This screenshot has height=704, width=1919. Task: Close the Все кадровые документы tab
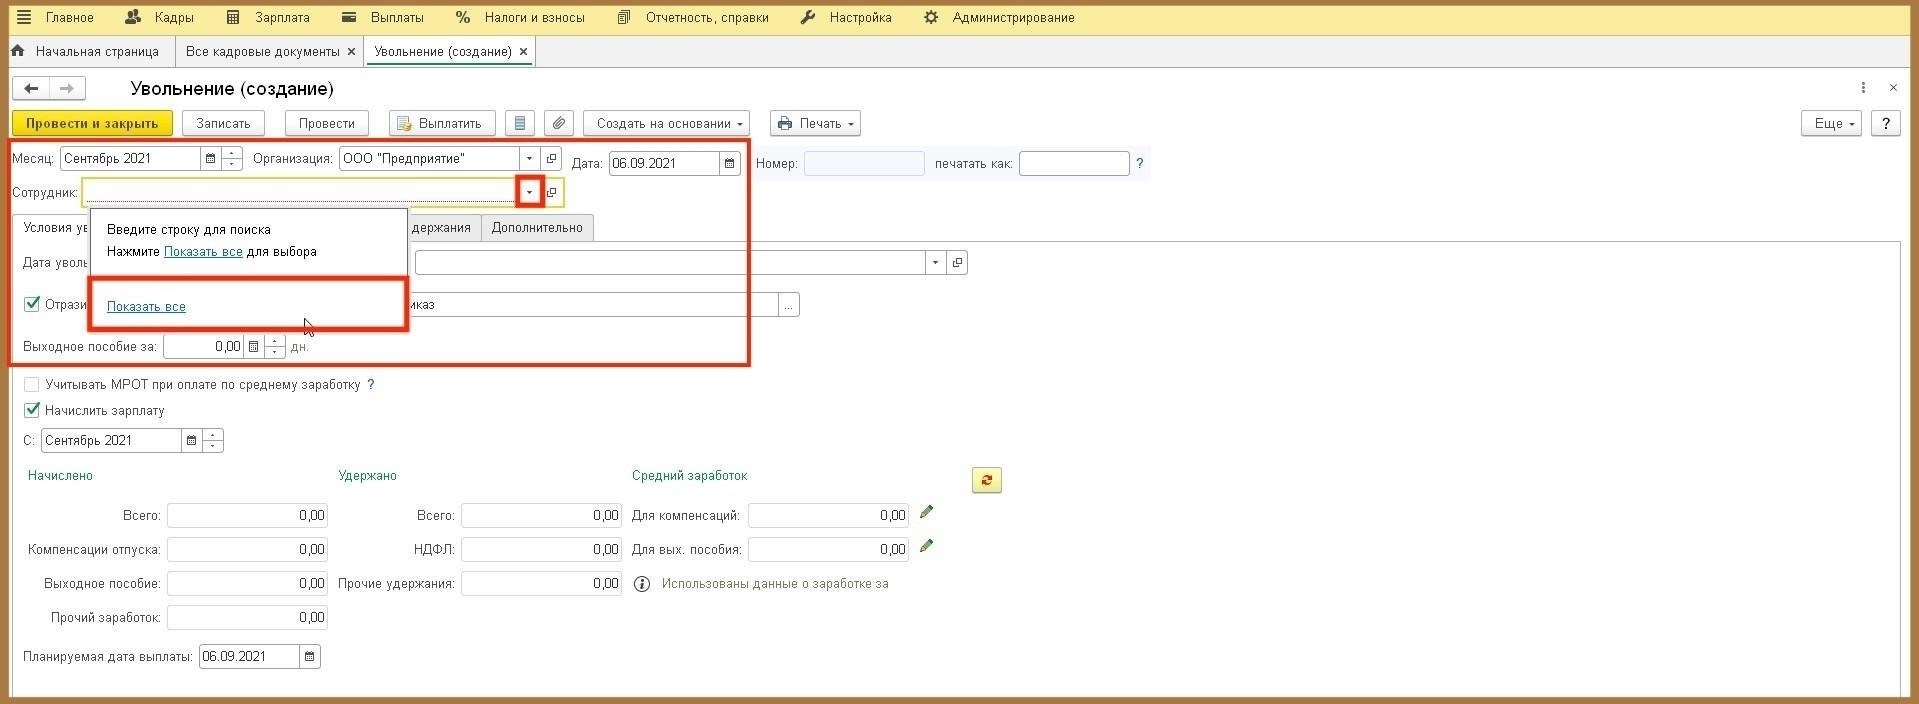pyautogui.click(x=351, y=51)
